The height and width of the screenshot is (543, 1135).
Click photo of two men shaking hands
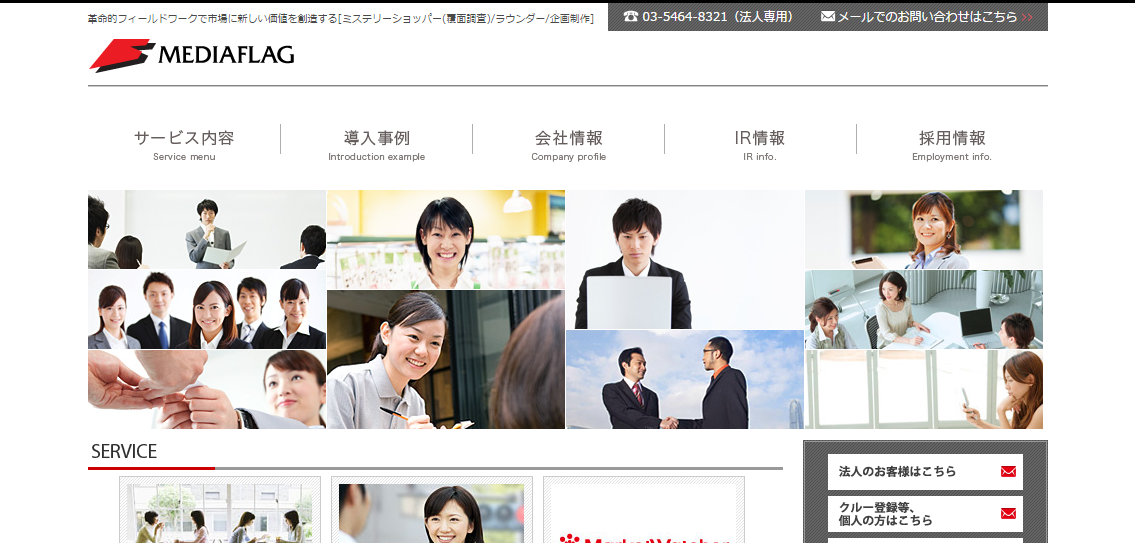685,379
